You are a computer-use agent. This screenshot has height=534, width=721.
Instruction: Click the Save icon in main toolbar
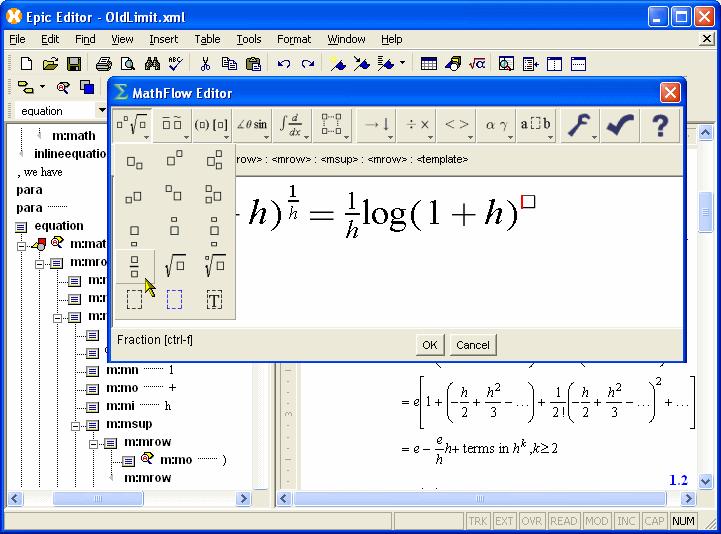[74, 64]
